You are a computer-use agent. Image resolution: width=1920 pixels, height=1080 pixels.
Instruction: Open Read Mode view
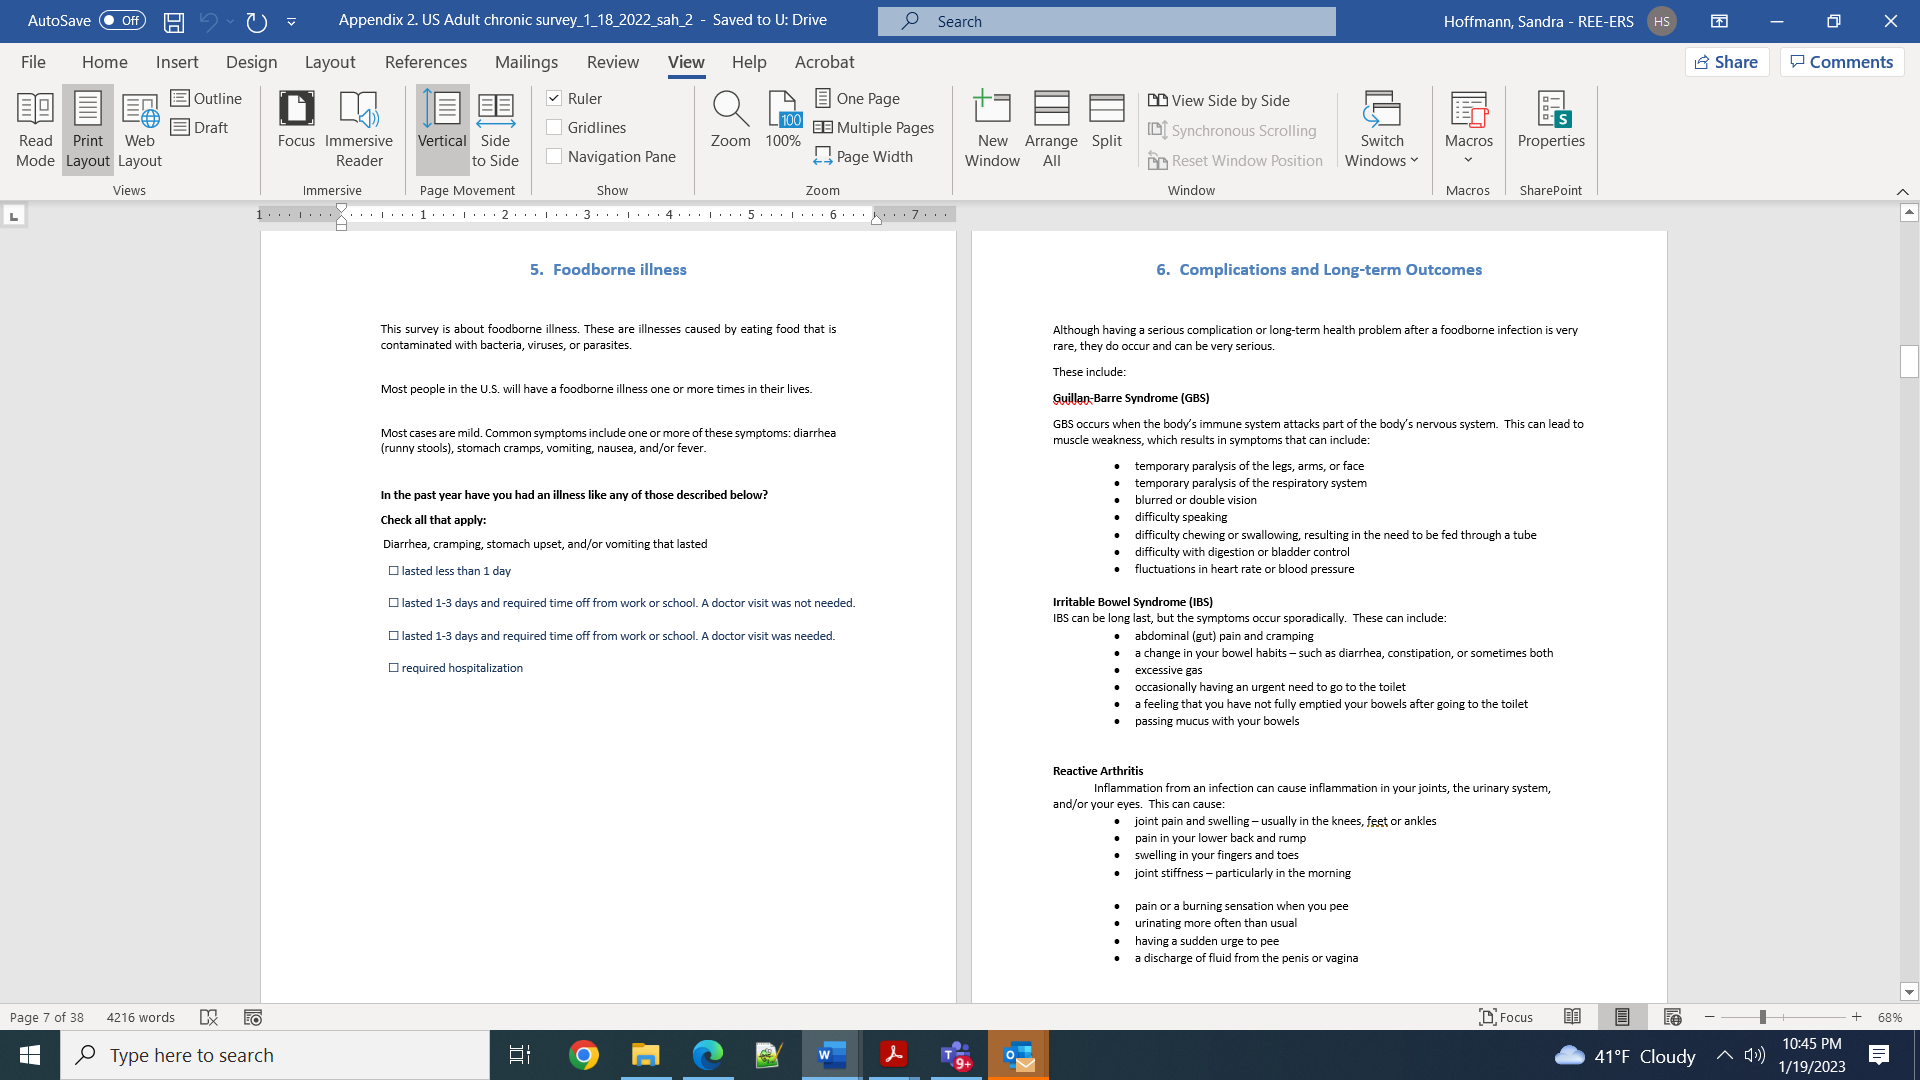(x=35, y=130)
